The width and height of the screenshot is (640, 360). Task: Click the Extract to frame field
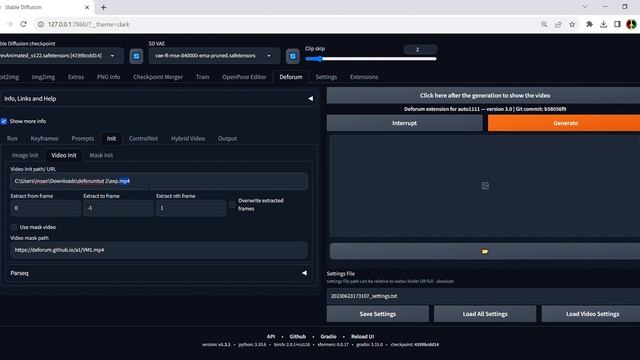(118, 208)
